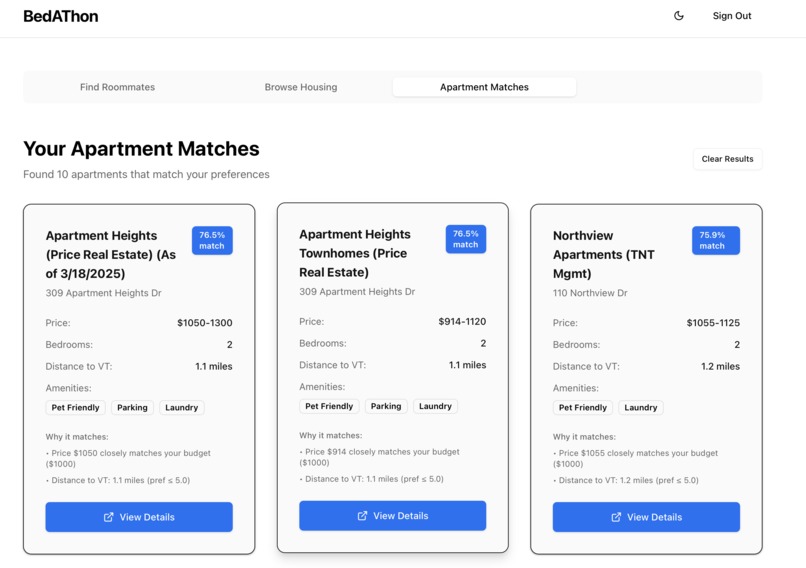Click the external-link icon in Apartment Heights Townhomes View Details
806x568 pixels.
point(362,516)
